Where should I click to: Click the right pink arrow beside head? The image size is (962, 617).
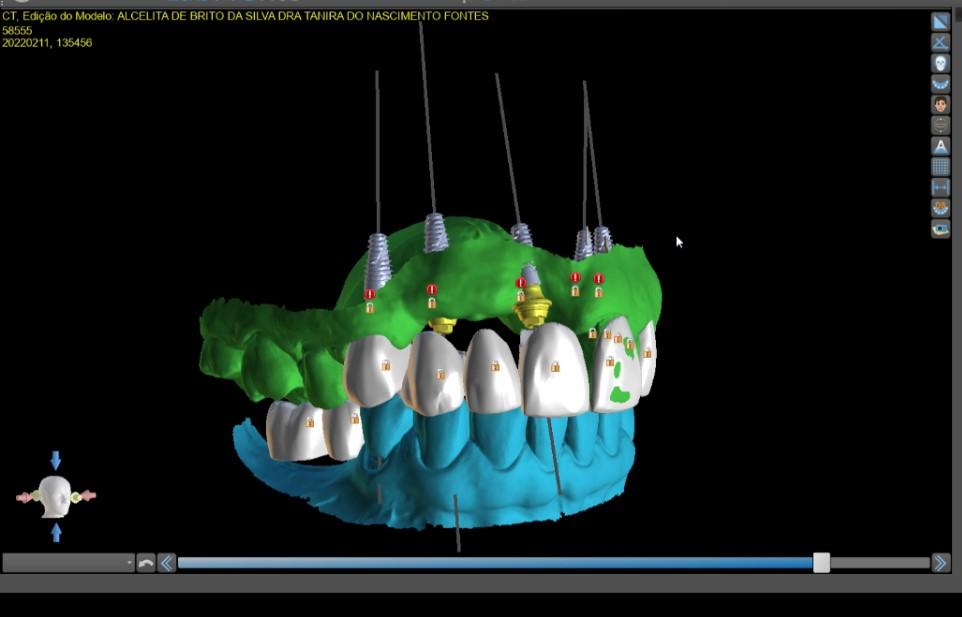tap(88, 496)
